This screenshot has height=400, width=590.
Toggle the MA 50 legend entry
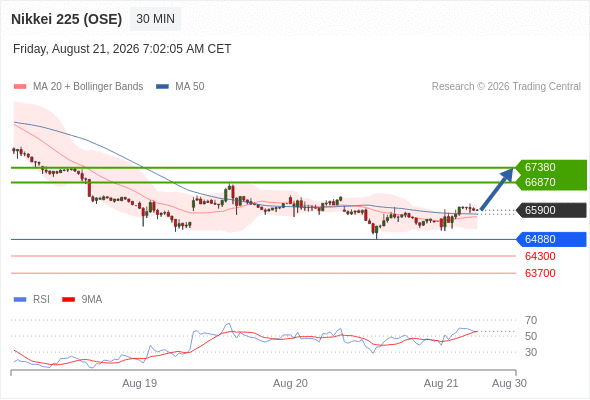click(180, 87)
